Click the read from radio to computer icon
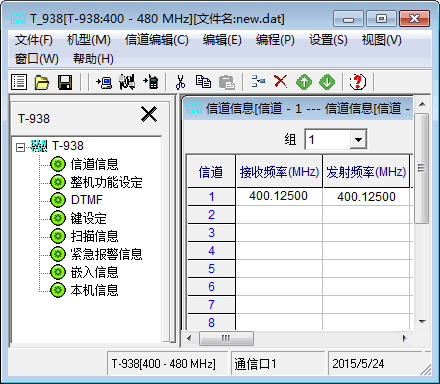440x384 pixels. tap(104, 82)
